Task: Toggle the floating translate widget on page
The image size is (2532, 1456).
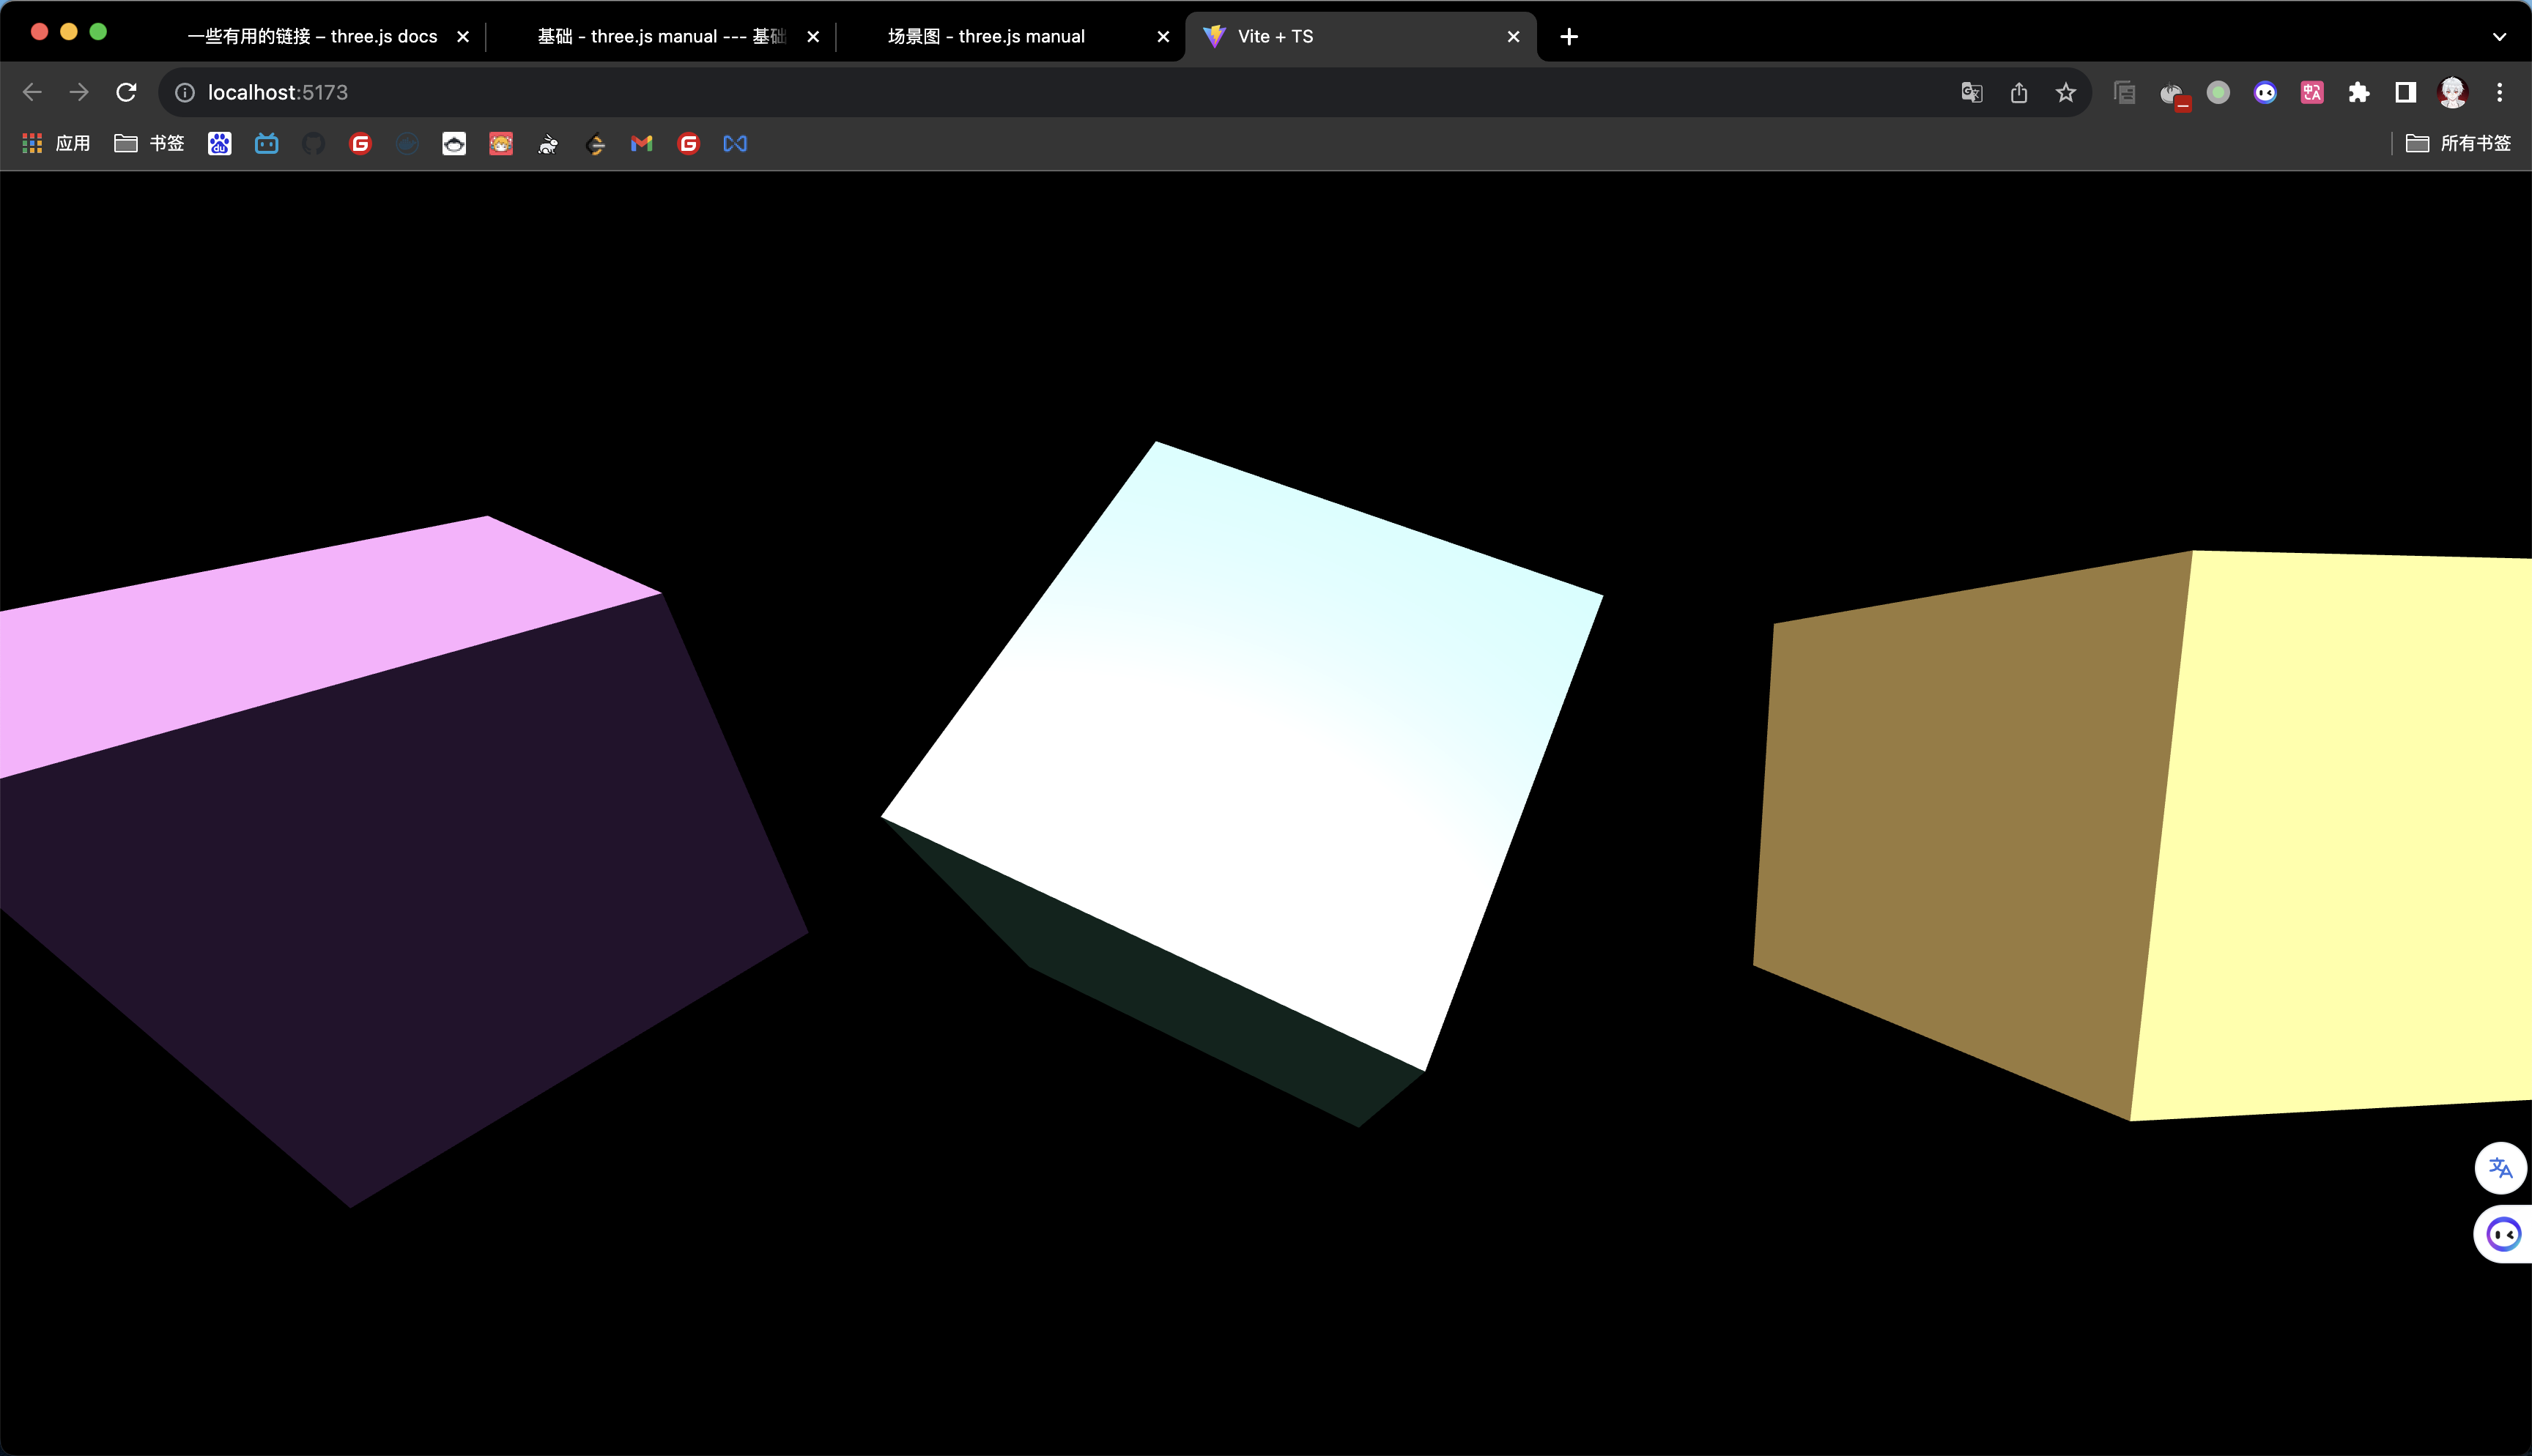Action: (2500, 1167)
